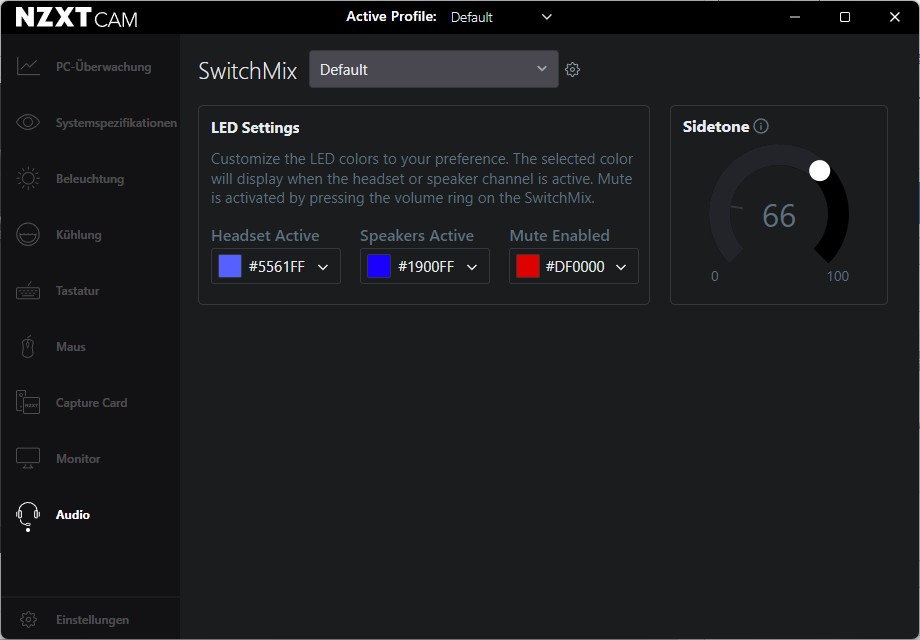Maximize the NZXT CAM window
The height and width of the screenshot is (640, 920).
845,17
